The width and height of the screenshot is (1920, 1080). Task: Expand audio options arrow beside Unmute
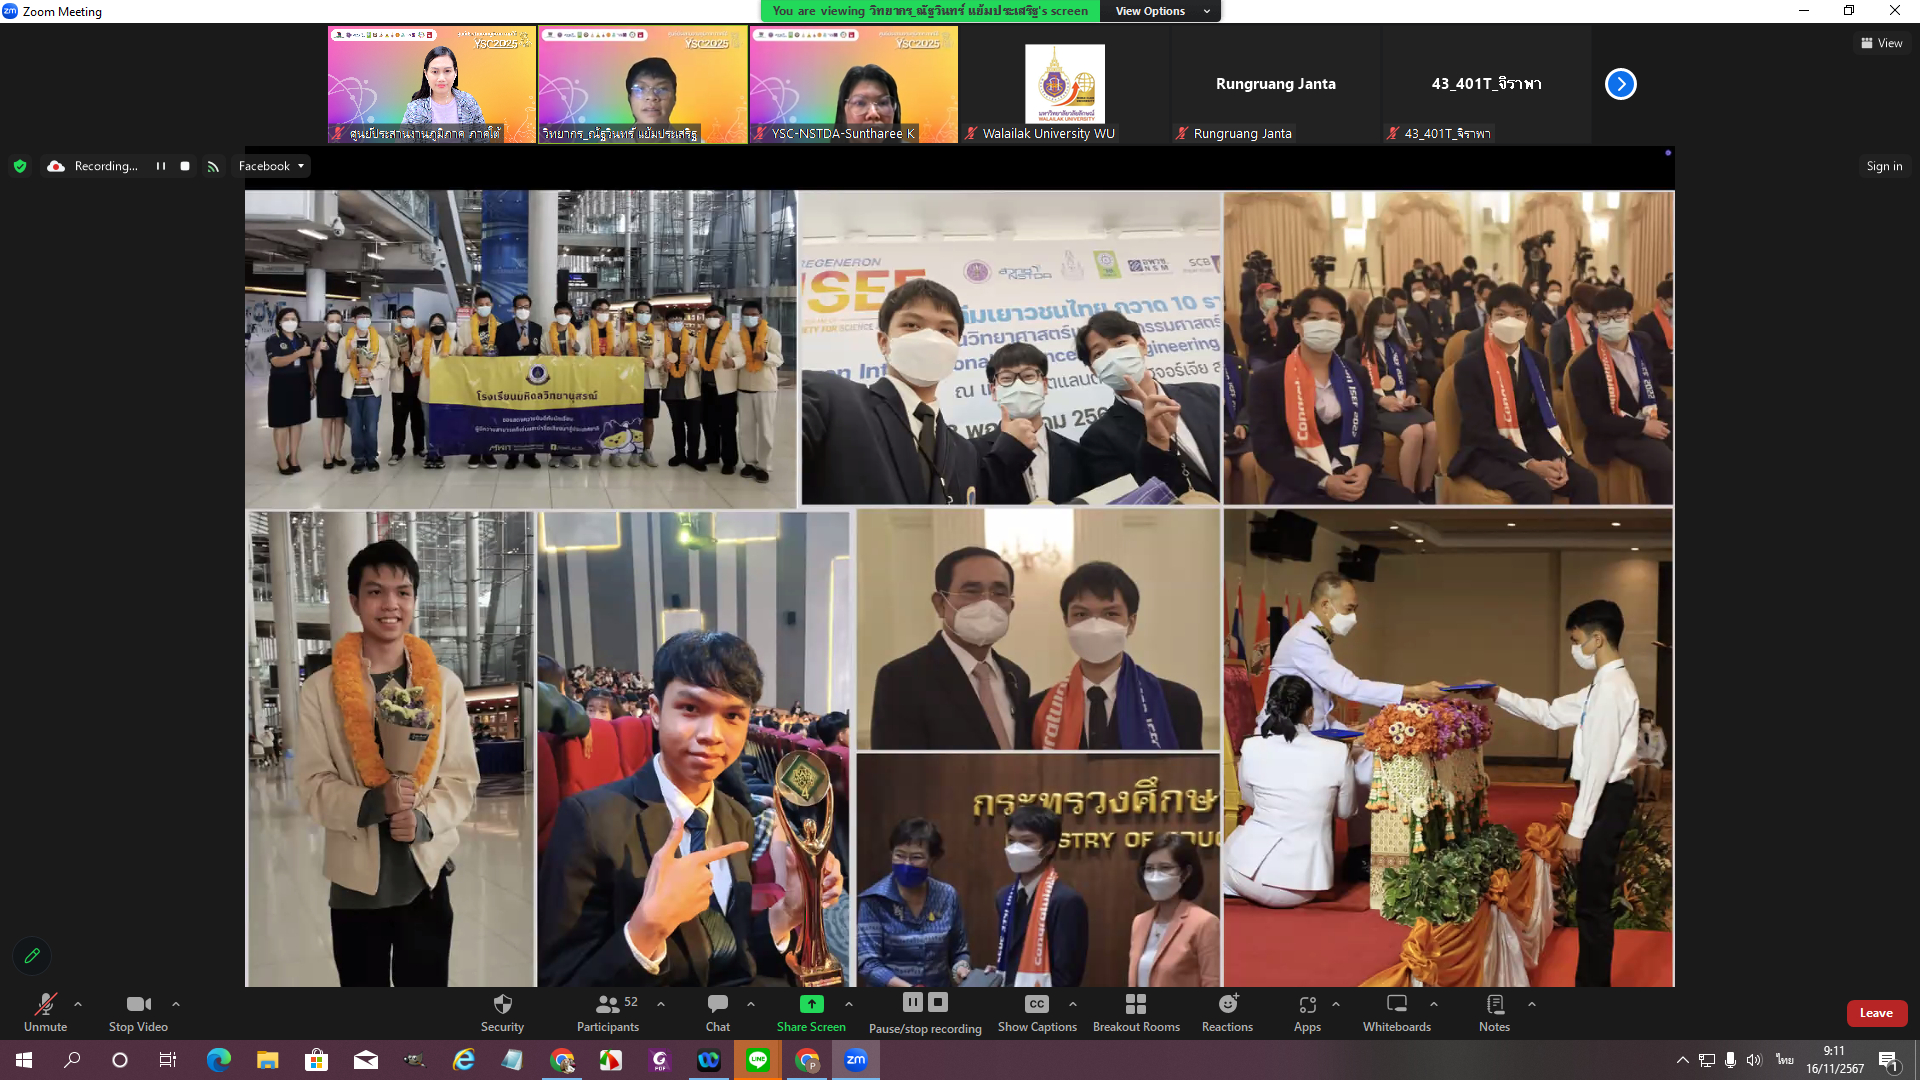[78, 1004]
